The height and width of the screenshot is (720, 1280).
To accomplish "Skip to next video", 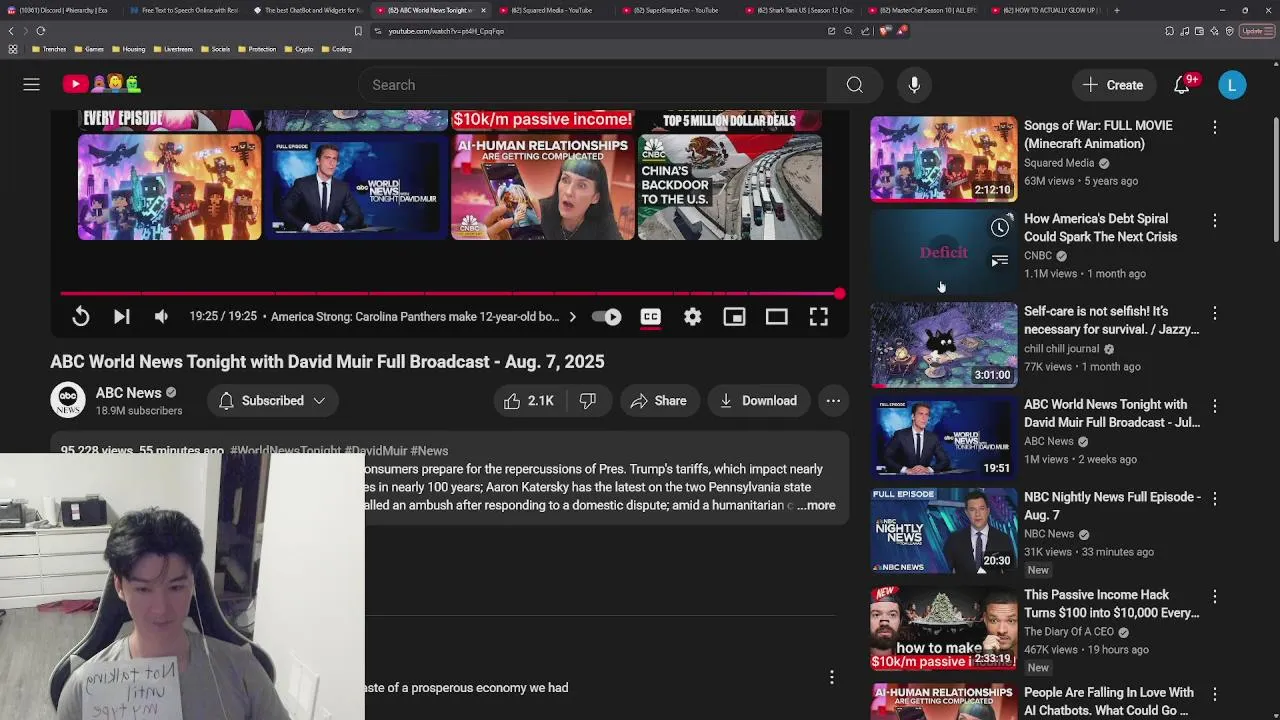I will click(121, 317).
